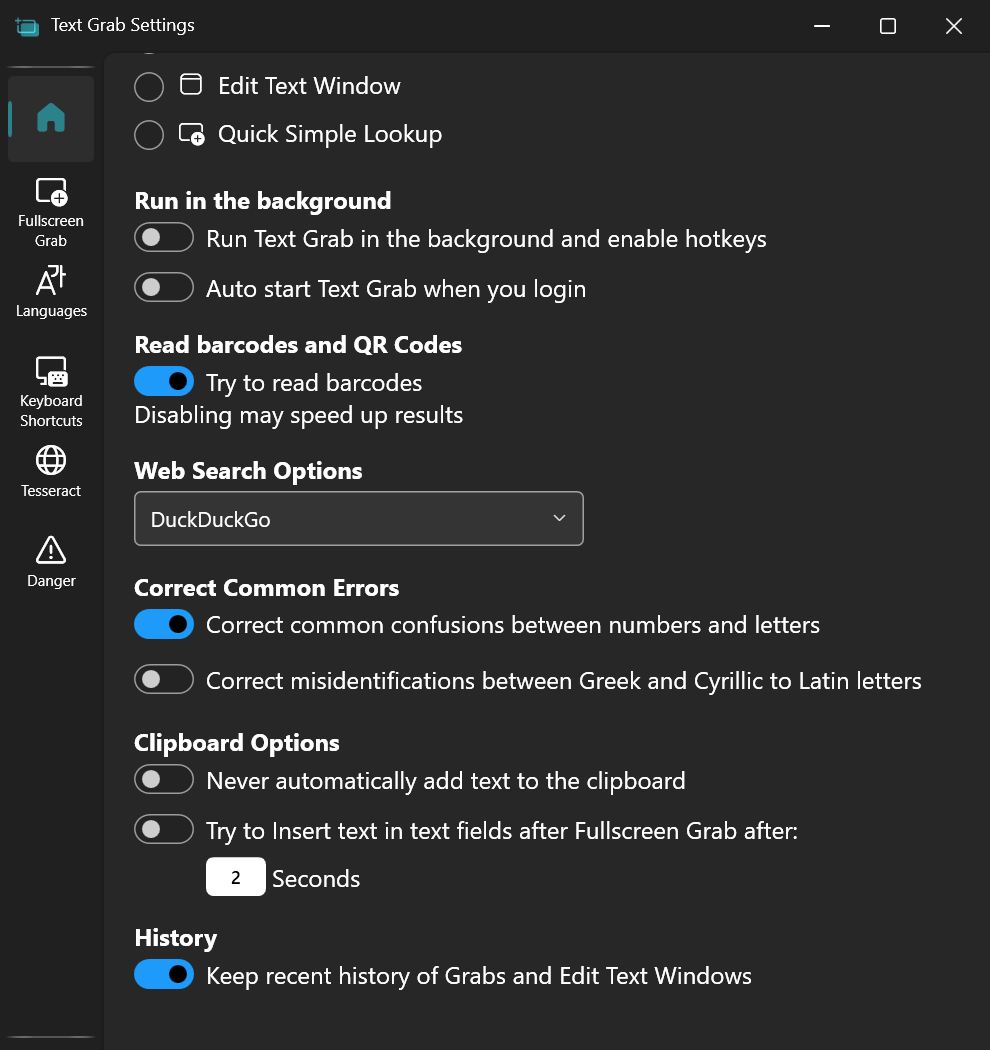Go to Languages settings section

tap(51, 292)
